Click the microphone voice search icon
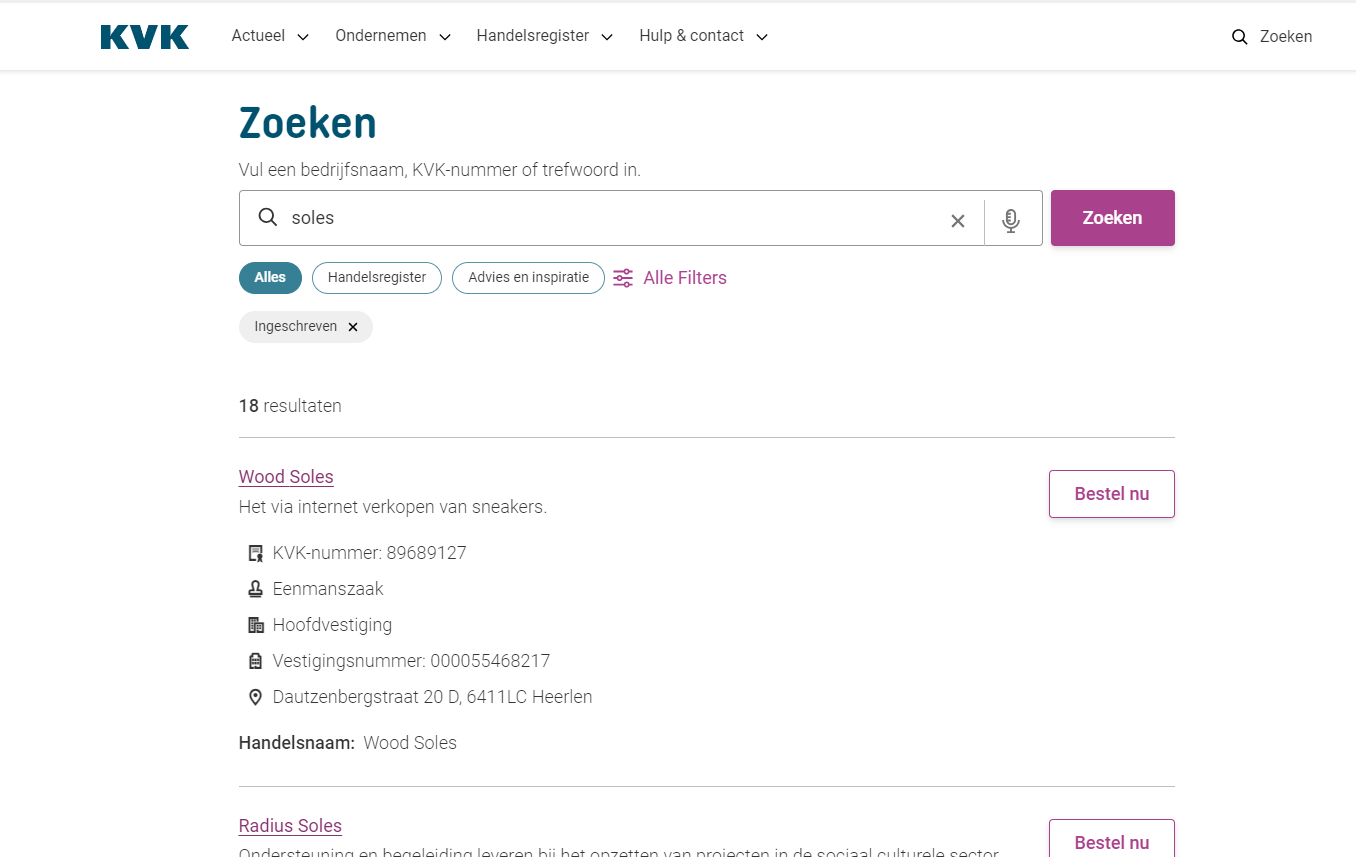This screenshot has height=857, width=1356. 1011,220
